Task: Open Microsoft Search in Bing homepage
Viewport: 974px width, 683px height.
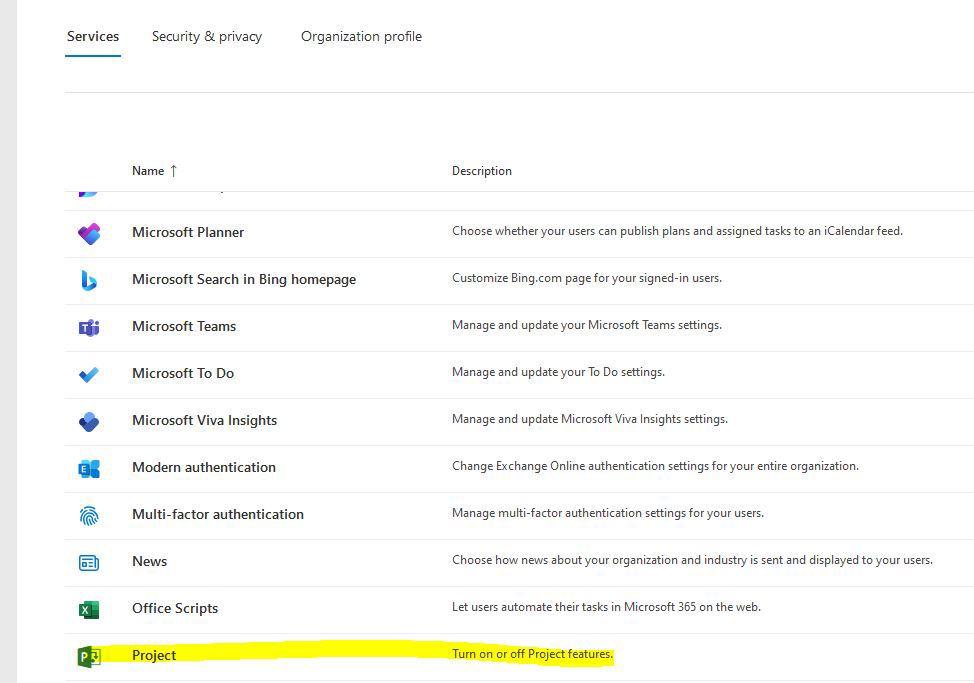Action: tap(244, 279)
